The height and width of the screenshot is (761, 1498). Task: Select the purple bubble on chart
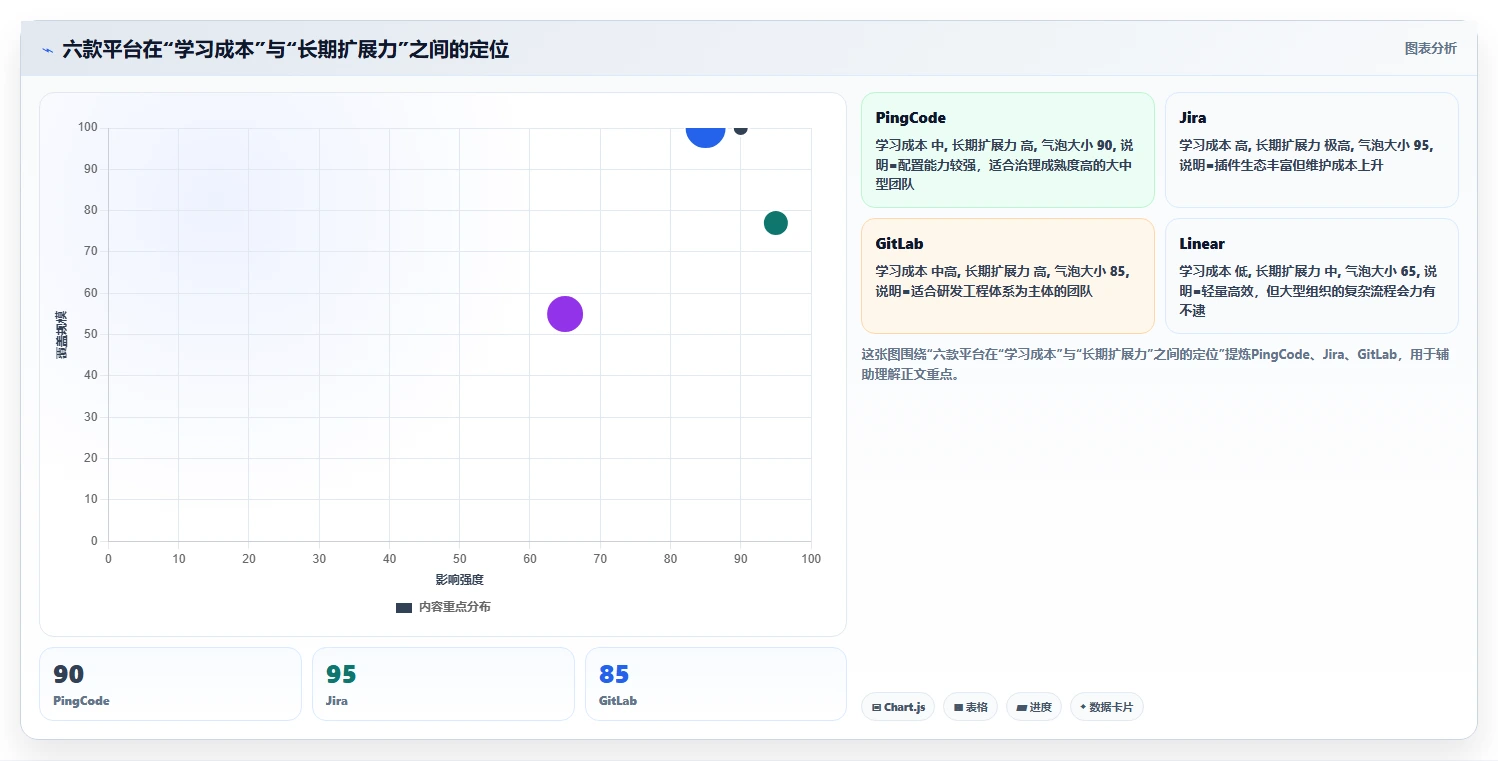coord(565,314)
